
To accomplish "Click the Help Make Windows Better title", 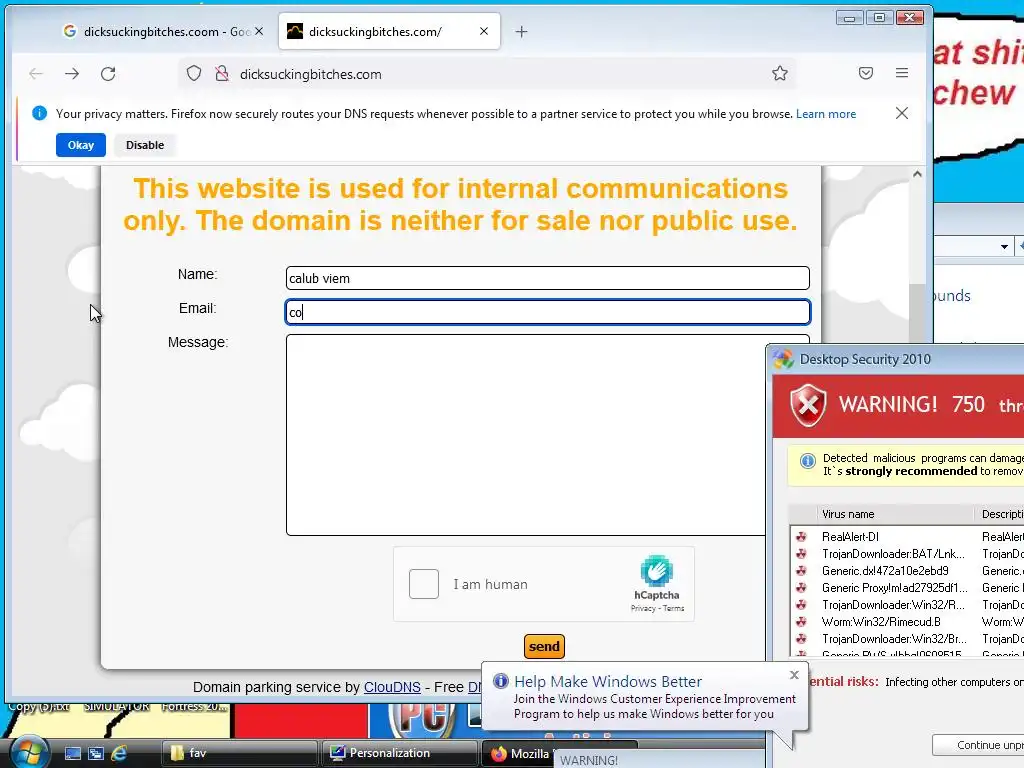I will point(608,681).
